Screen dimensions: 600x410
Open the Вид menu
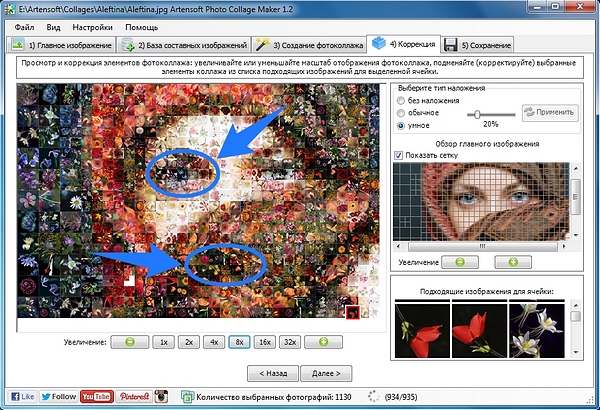click(x=53, y=28)
